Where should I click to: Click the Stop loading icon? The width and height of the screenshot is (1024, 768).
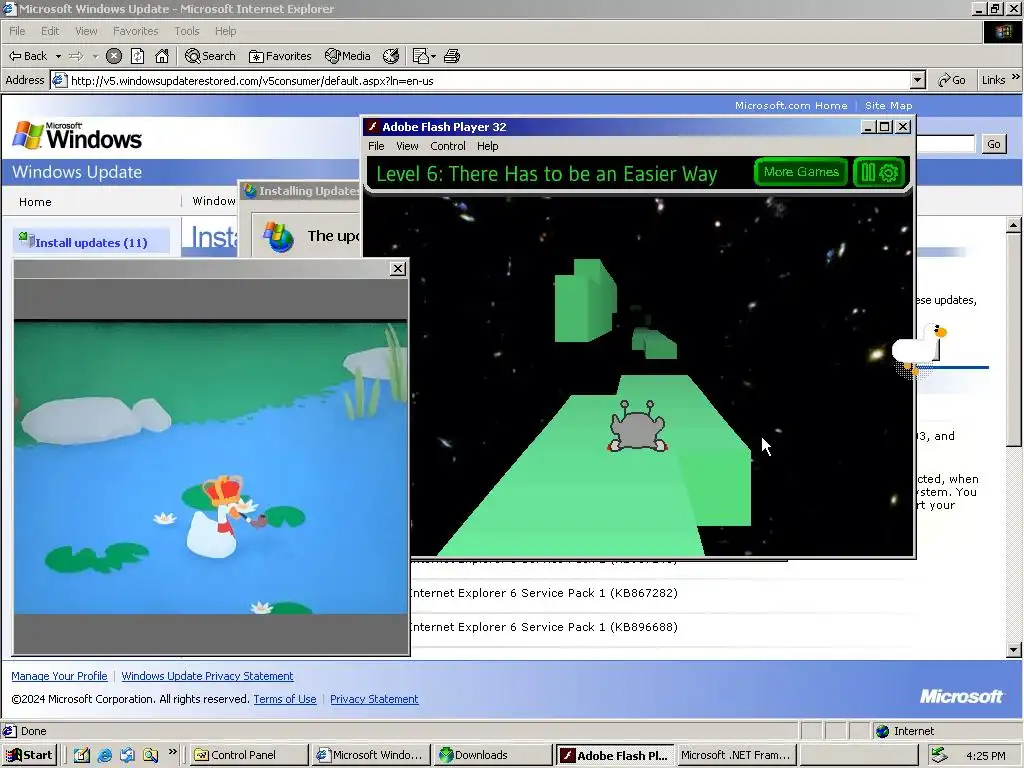(x=114, y=56)
